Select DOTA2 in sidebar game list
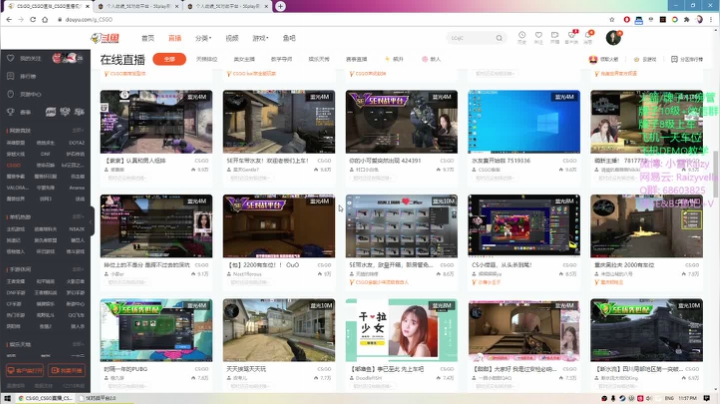Viewport: 720px width, 404px height. coord(77,143)
